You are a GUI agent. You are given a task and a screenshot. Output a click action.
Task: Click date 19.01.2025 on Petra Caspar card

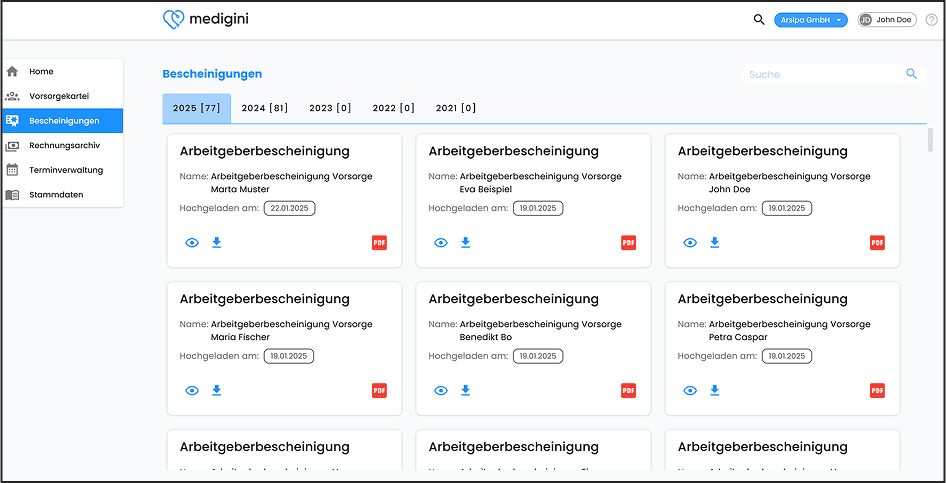pyautogui.click(x=787, y=356)
